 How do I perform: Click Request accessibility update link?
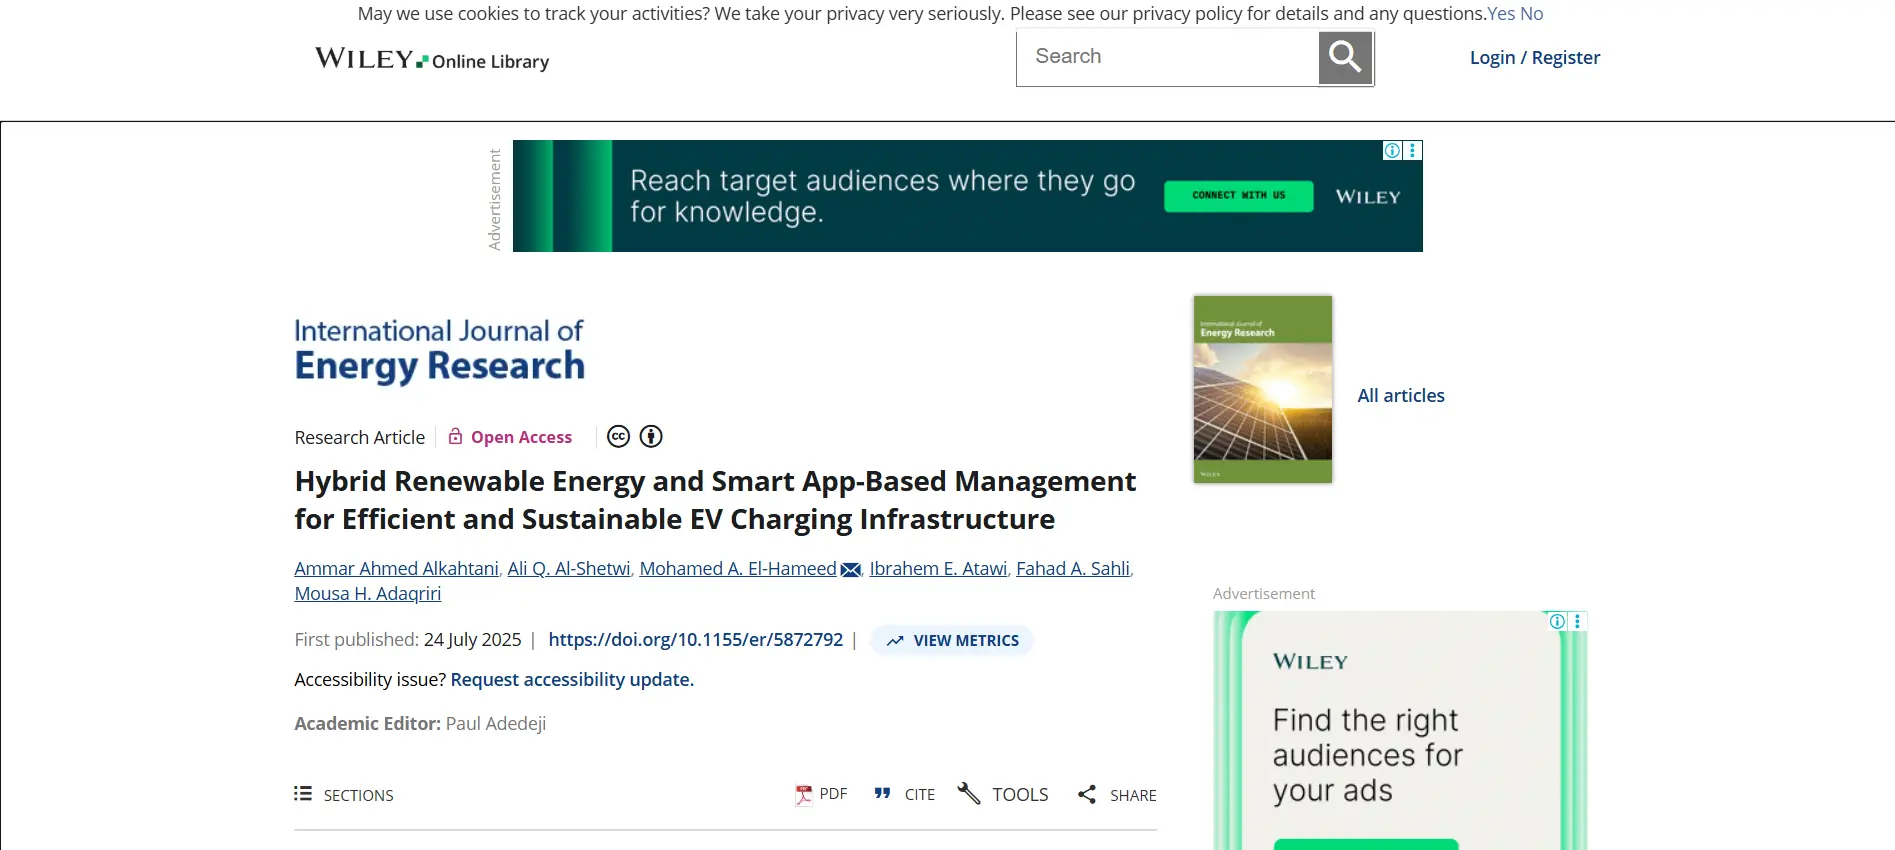click(x=572, y=680)
